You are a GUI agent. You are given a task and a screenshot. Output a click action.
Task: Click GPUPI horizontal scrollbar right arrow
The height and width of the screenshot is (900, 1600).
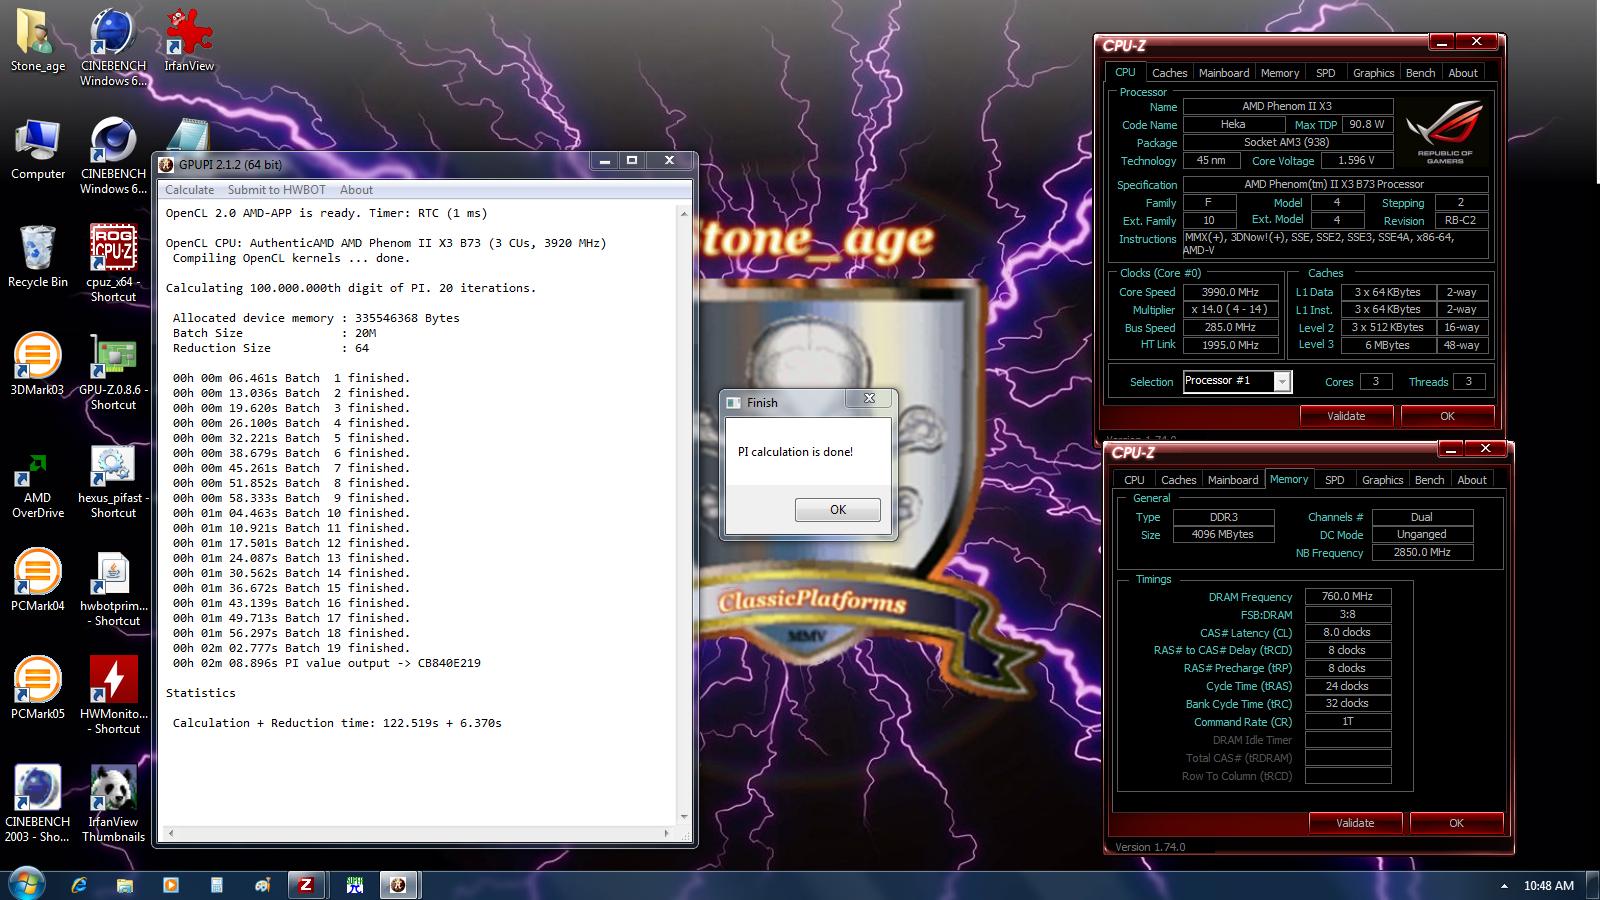tap(667, 833)
